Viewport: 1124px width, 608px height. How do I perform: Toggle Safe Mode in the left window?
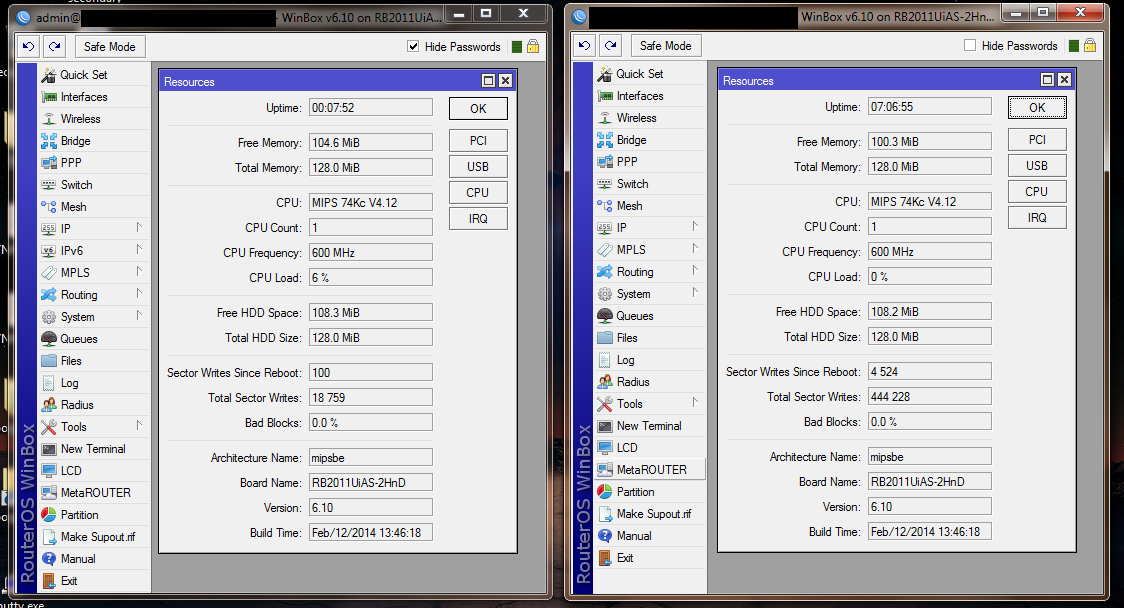pos(109,46)
